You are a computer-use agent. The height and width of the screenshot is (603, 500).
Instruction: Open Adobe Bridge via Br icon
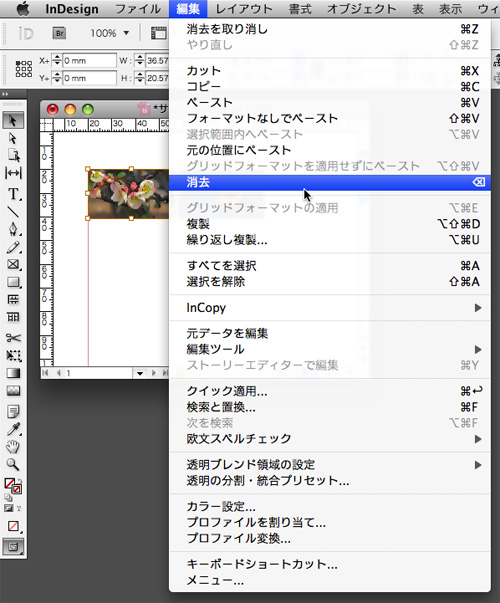[59, 33]
